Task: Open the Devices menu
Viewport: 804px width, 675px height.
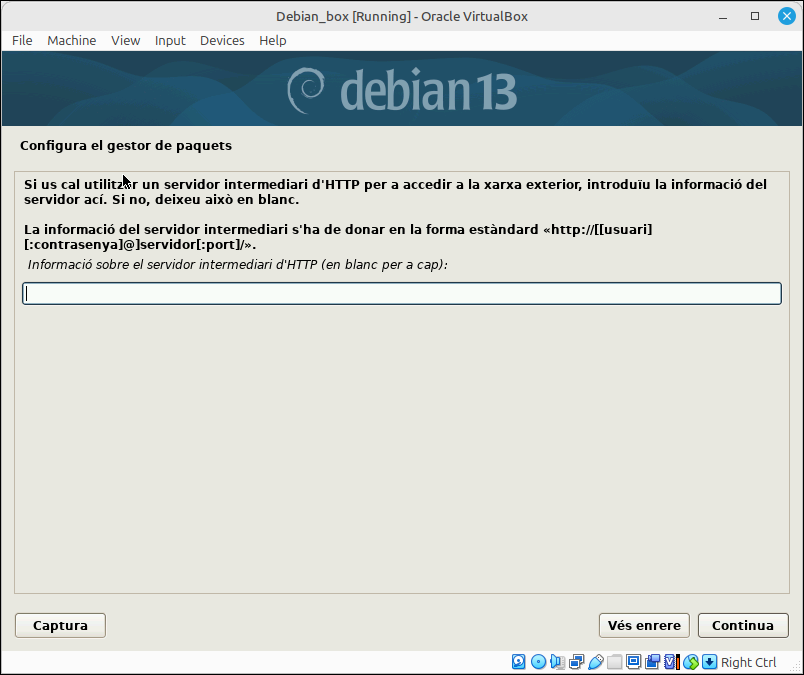Action: coord(222,41)
